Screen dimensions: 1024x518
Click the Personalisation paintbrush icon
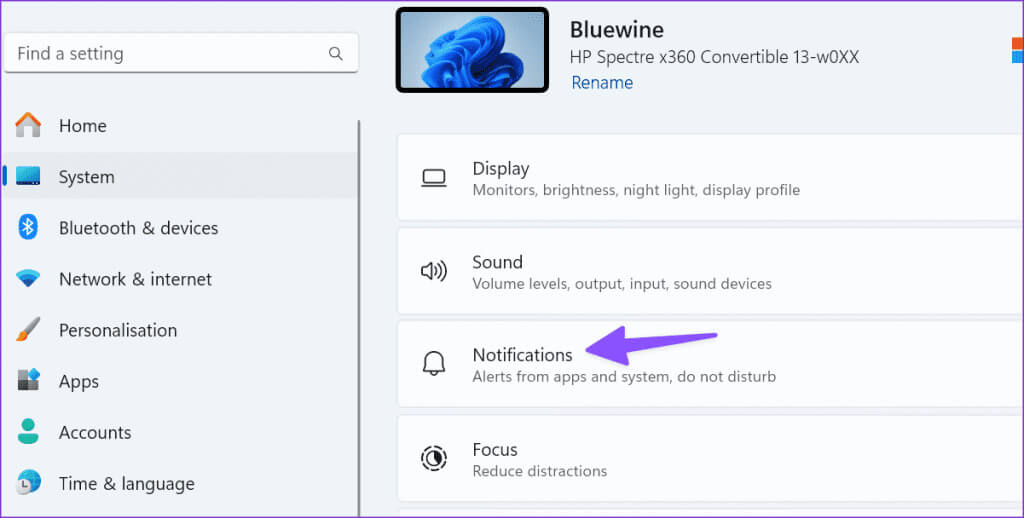28,330
